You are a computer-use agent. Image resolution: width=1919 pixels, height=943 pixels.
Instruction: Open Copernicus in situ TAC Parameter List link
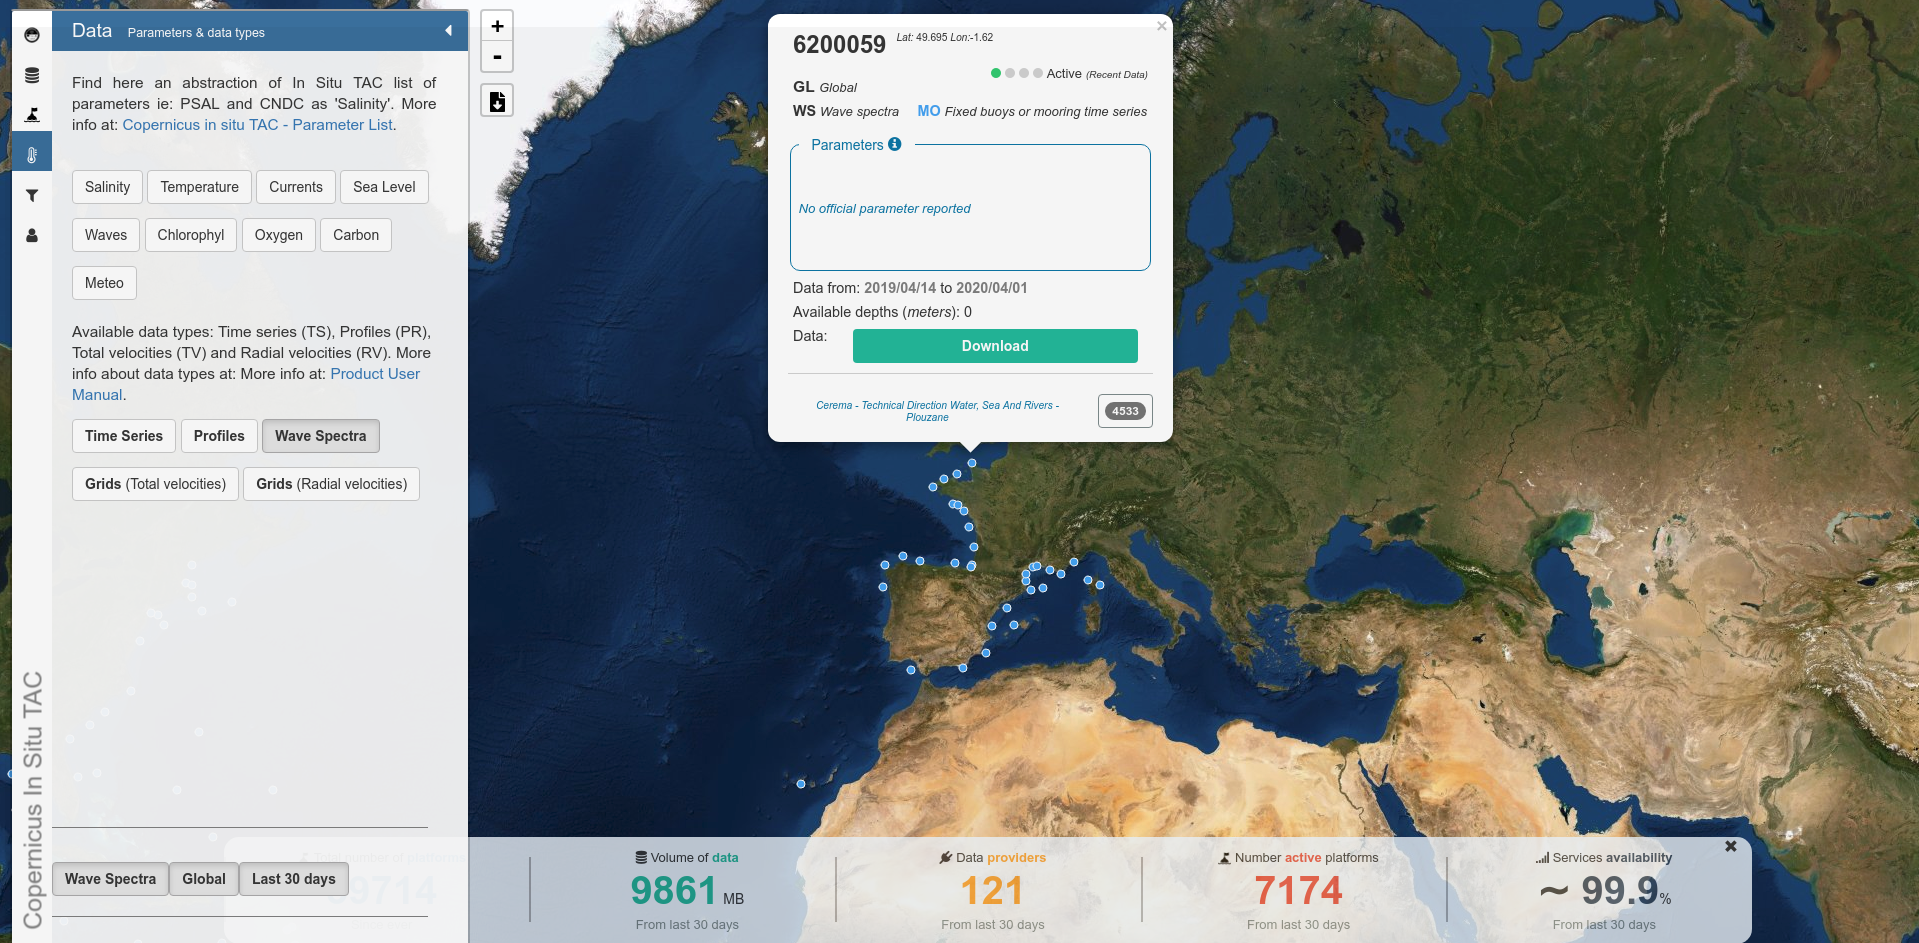click(257, 125)
